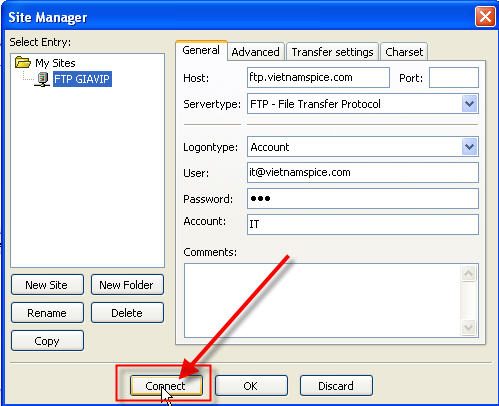Screen dimensions: 499x406
Task: Open the Advanced tab
Action: 256,52
